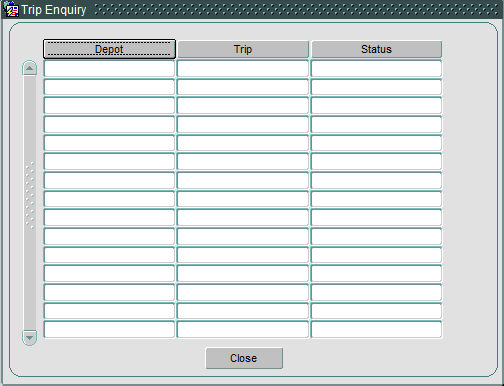Click the Depot column header button
The height and width of the screenshot is (386, 504).
[109, 49]
